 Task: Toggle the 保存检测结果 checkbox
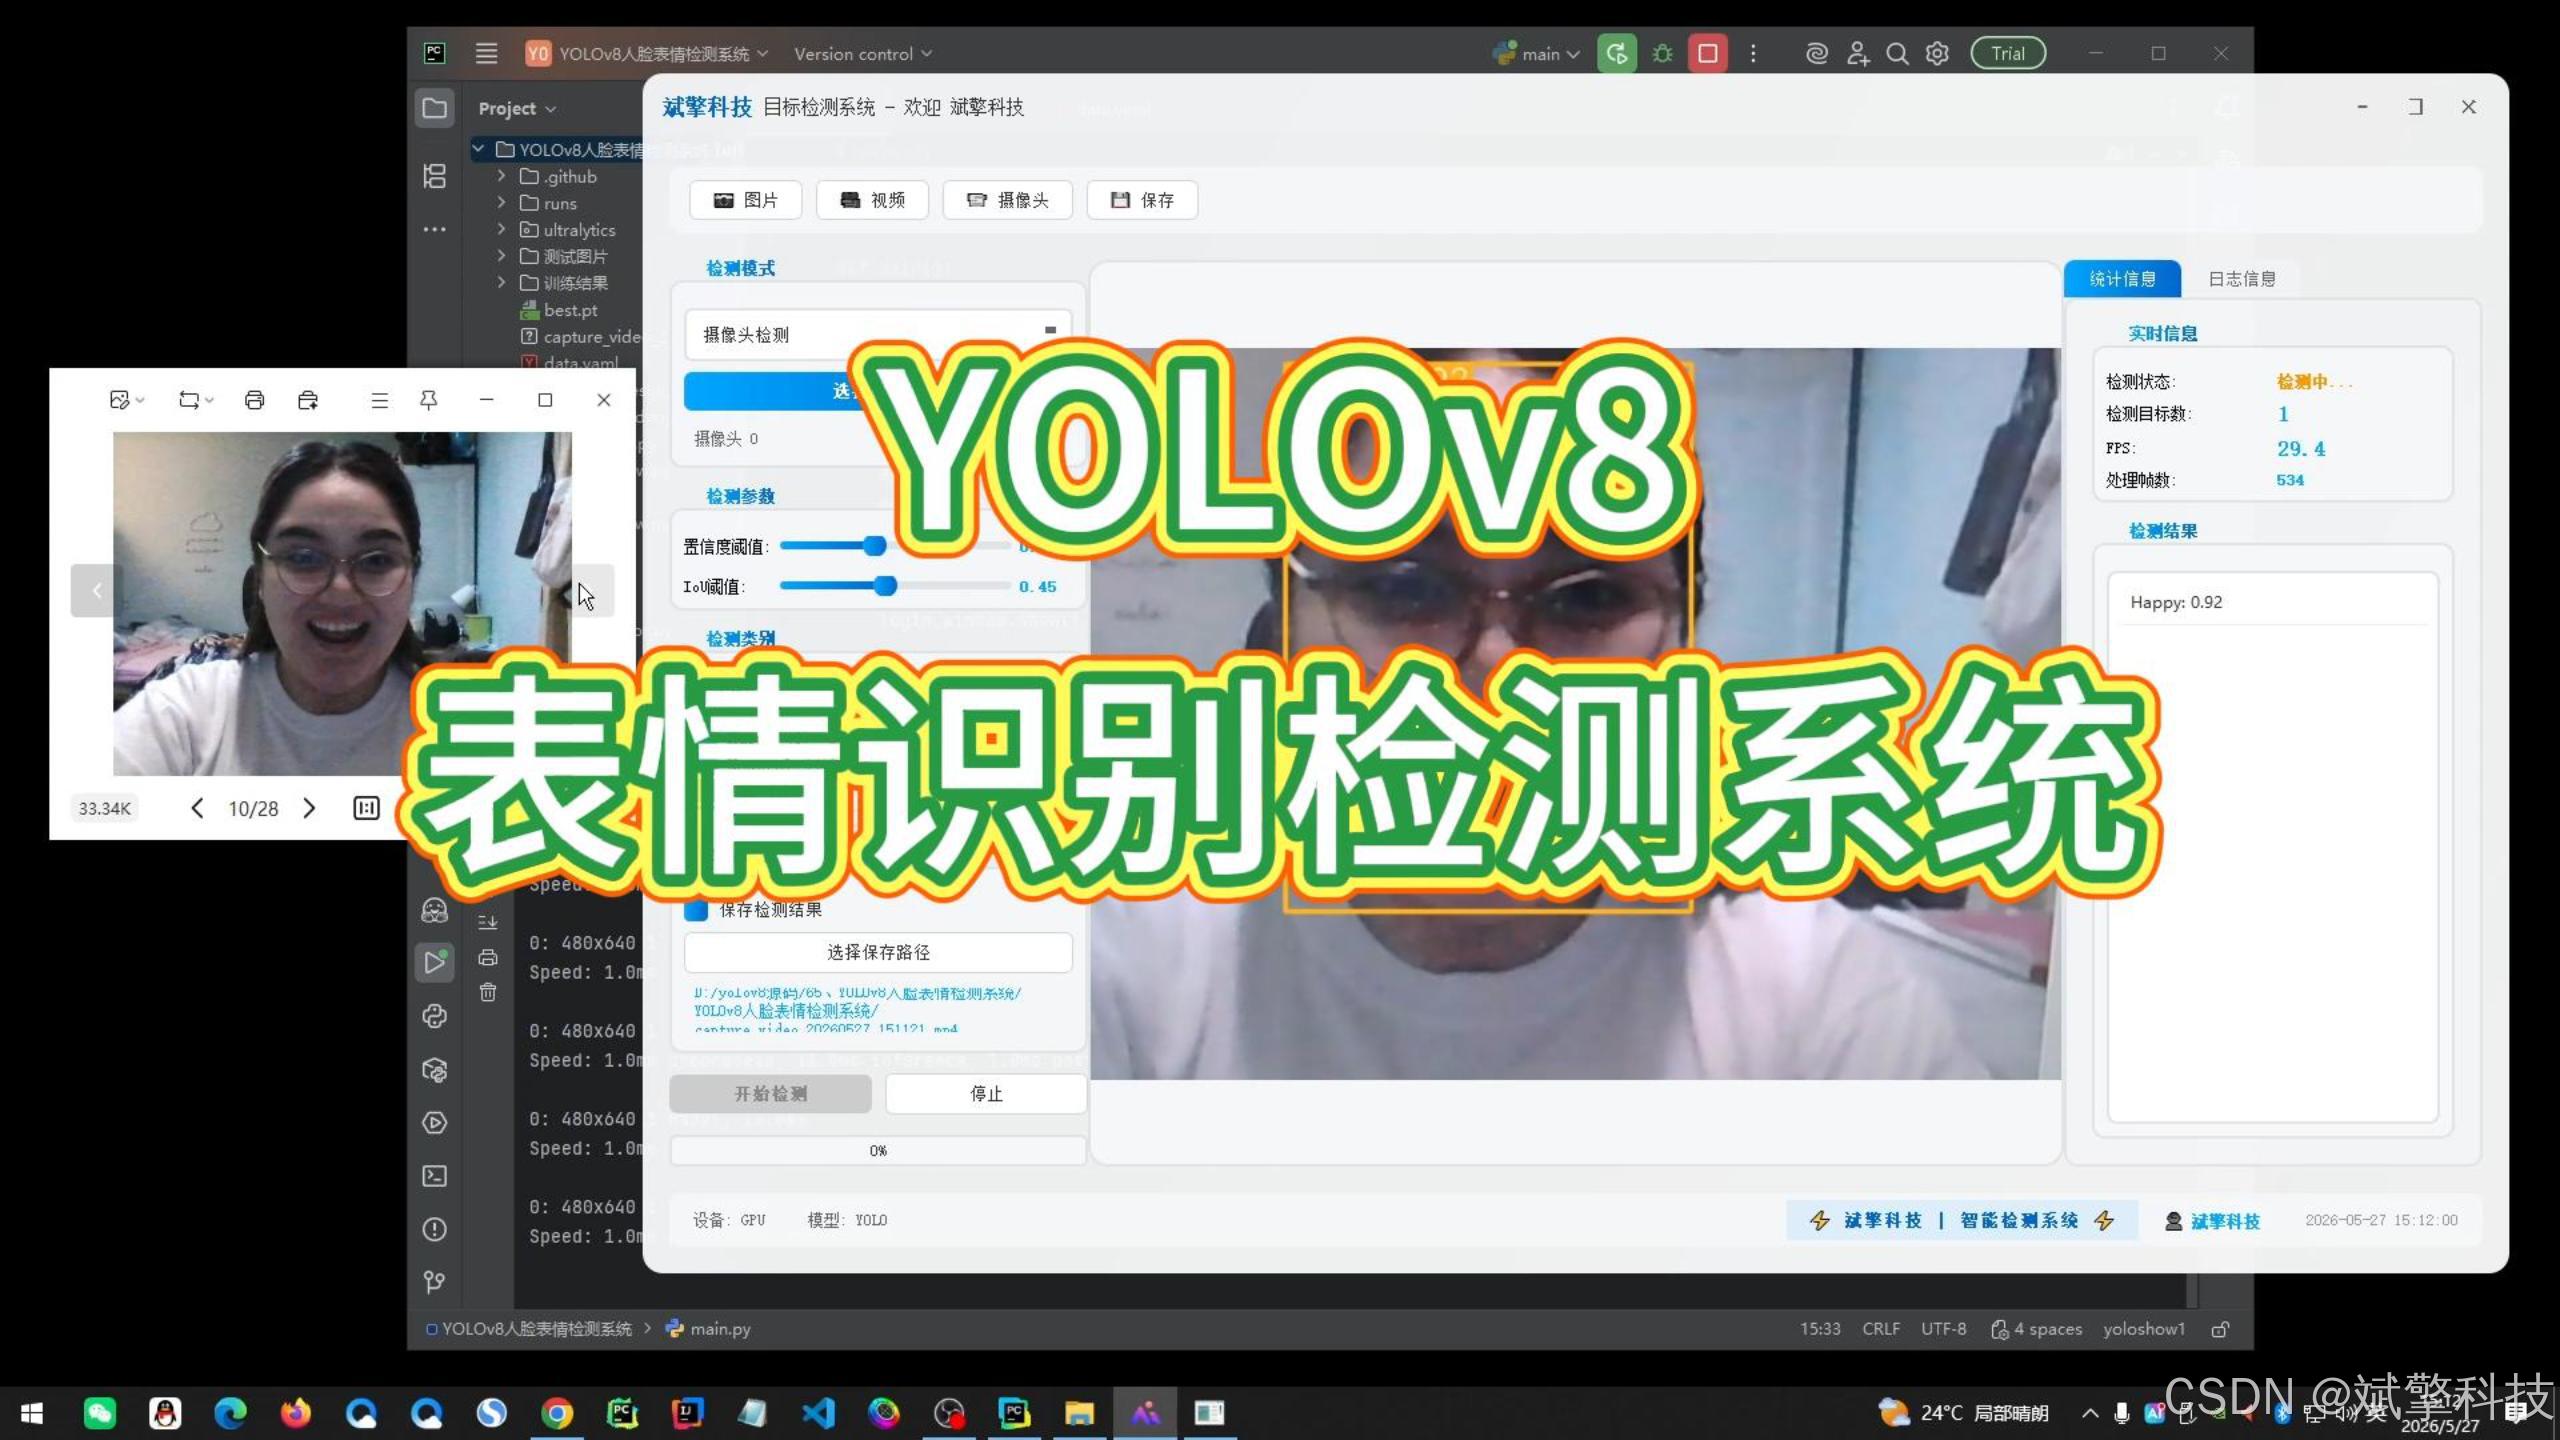pos(696,910)
